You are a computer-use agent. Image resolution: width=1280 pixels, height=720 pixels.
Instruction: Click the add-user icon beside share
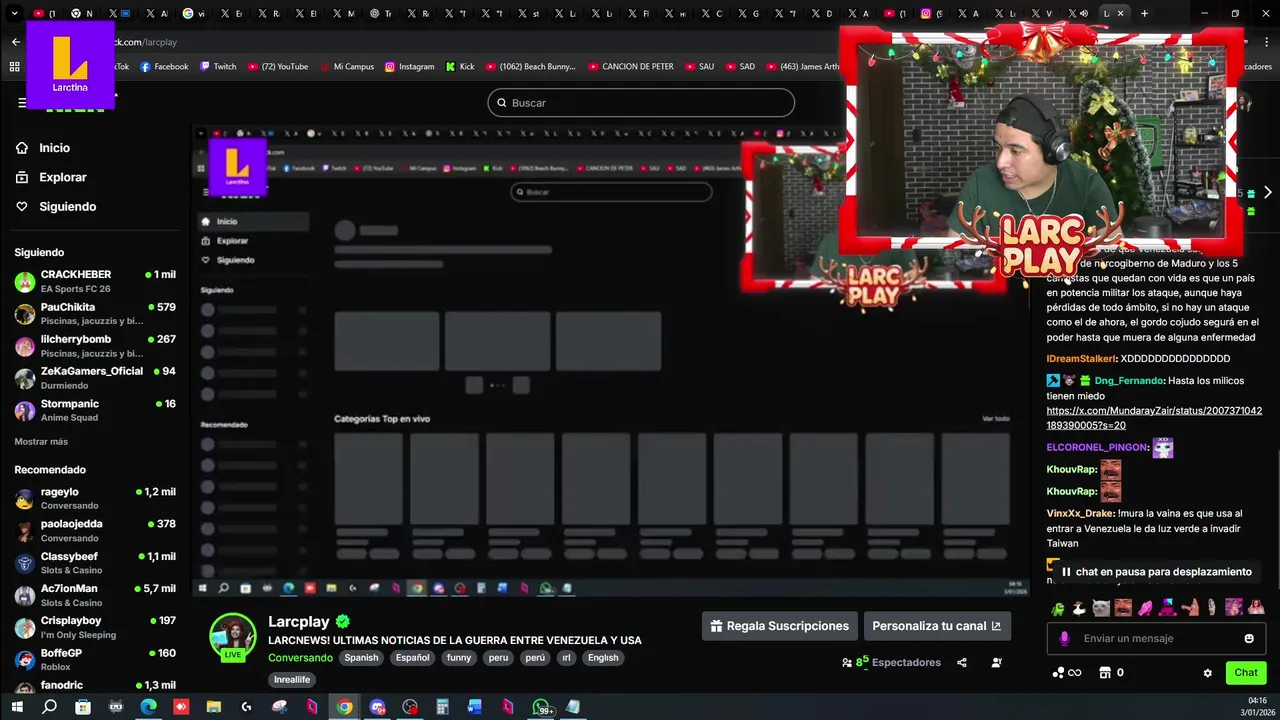(x=996, y=662)
